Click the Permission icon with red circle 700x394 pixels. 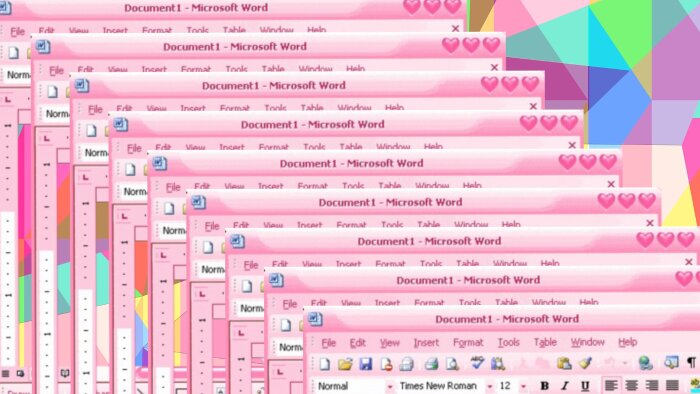[x=386, y=364]
